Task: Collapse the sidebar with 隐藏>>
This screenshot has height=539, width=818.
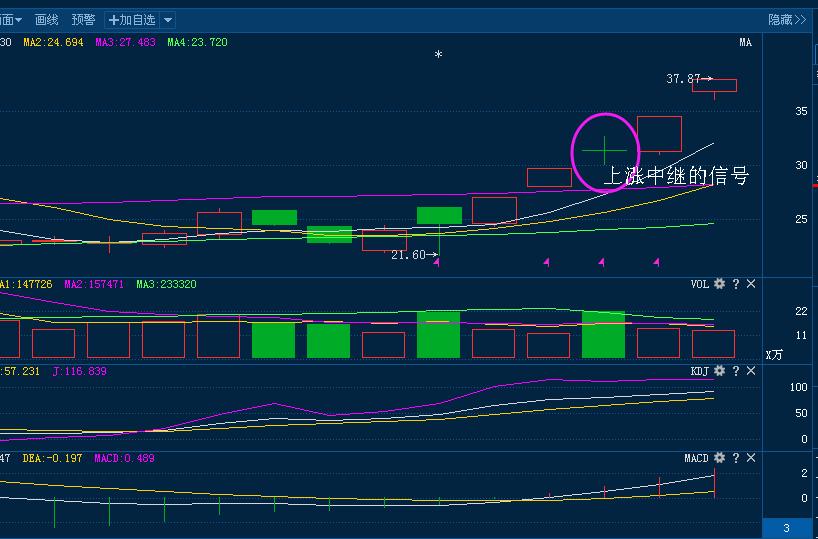Action: point(787,20)
